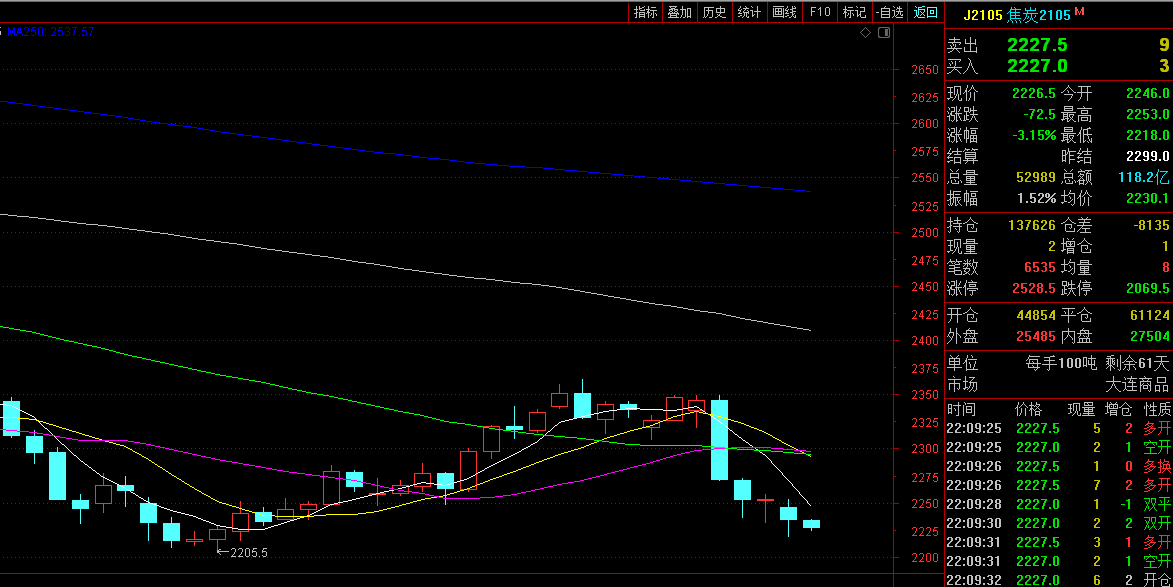
Task: Click the 标记 mark button
Action: [x=854, y=12]
